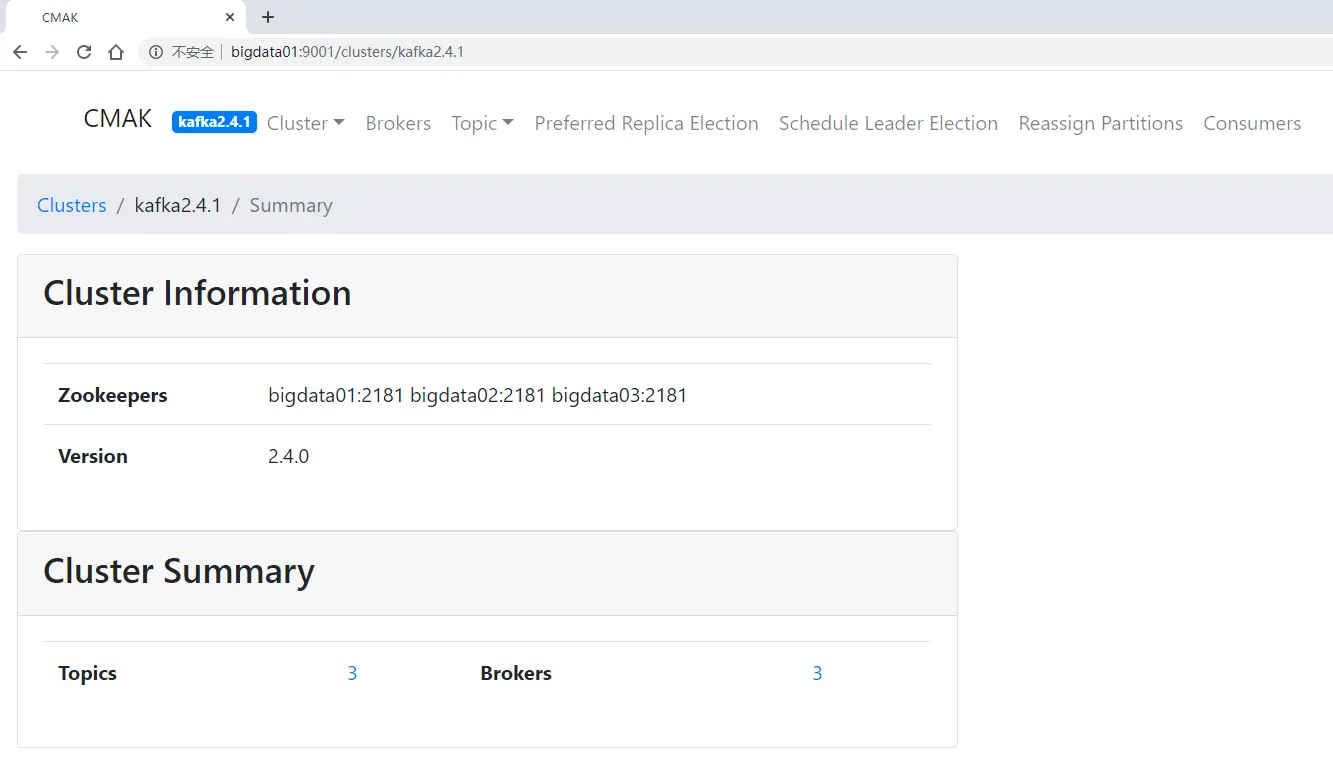The width and height of the screenshot is (1333, 757).
Task: Click the Clusters breadcrumb link
Action: tap(71, 205)
